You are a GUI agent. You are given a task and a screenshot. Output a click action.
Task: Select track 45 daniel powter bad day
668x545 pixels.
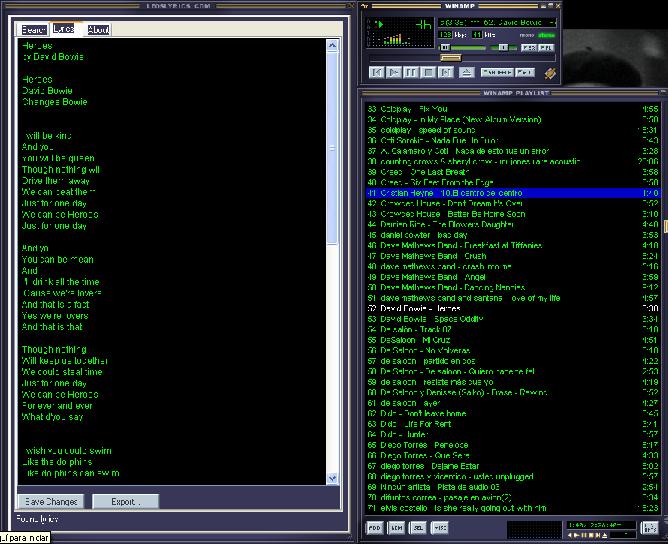513,235
